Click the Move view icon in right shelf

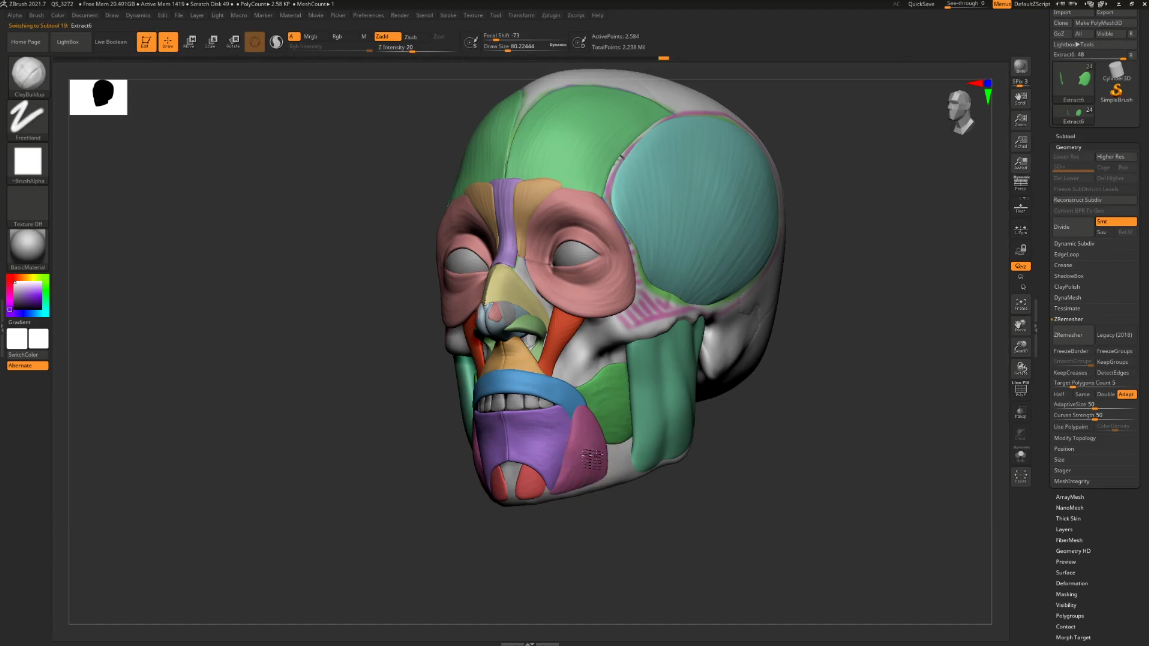coord(1020,325)
